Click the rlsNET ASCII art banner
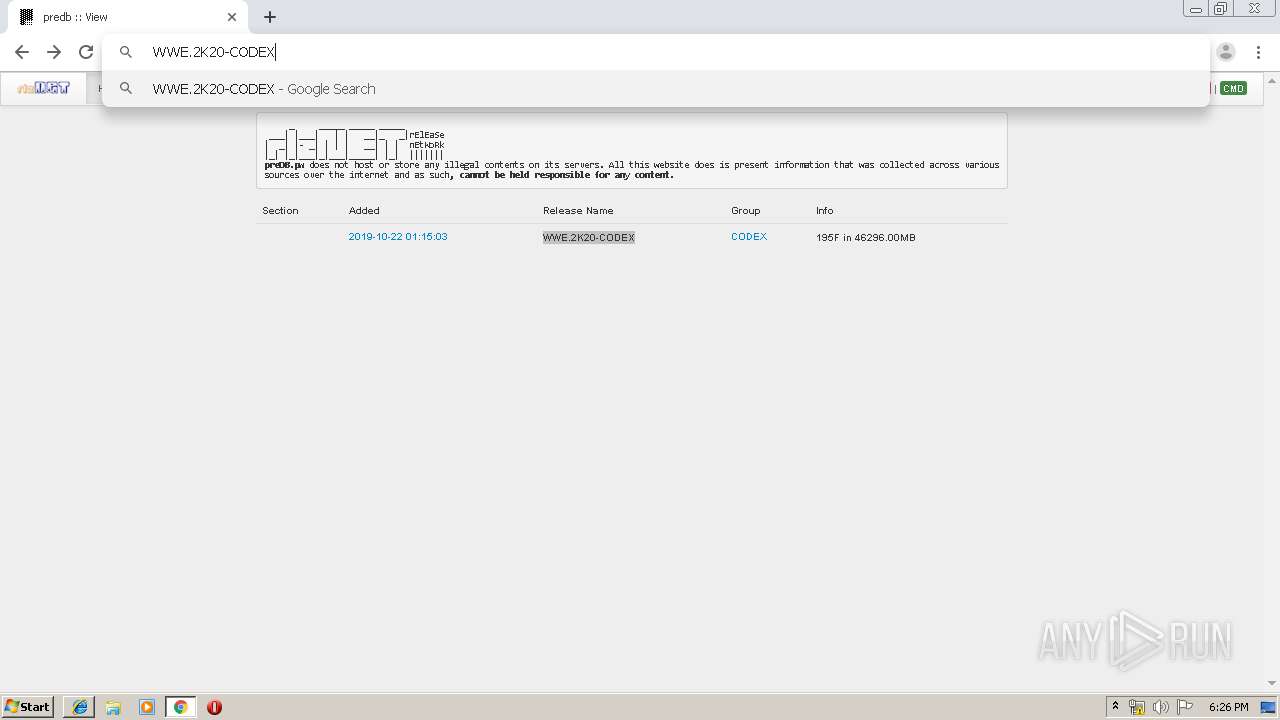This screenshot has width=1280, height=720. coord(354,144)
